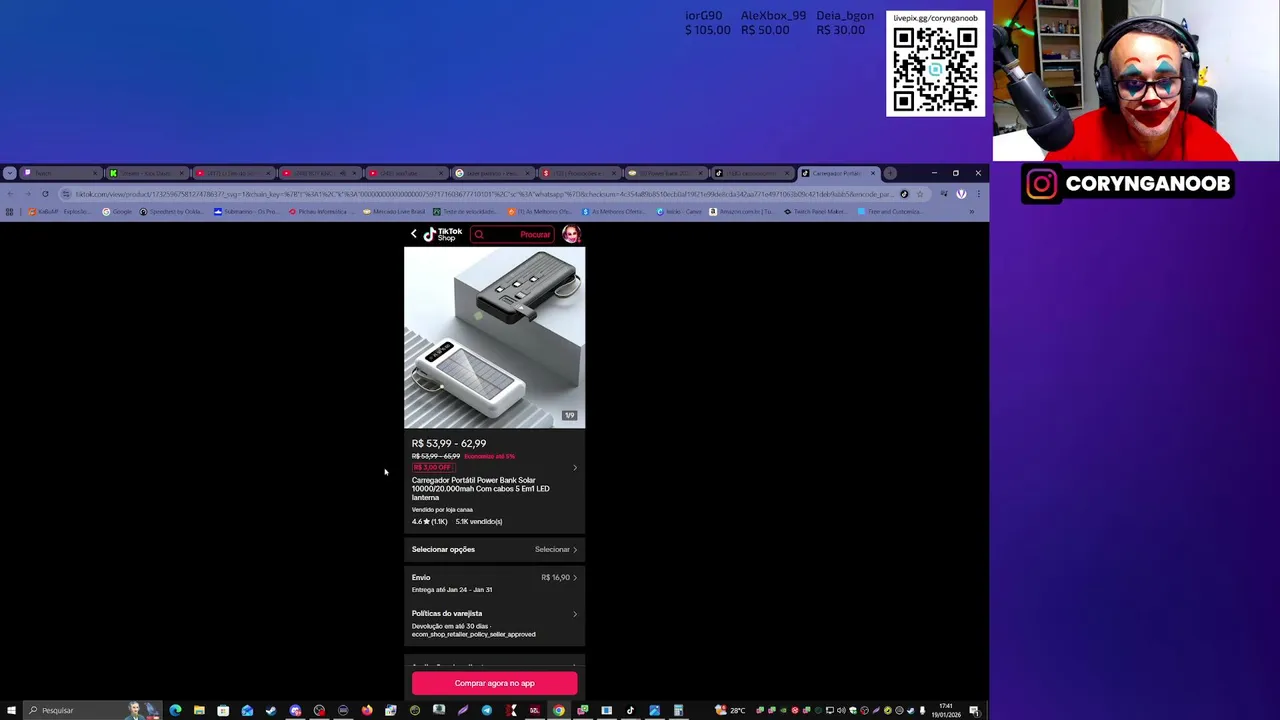The width and height of the screenshot is (1280, 720).
Task: Open the weather 28°C taskbar widget
Action: tap(730, 710)
